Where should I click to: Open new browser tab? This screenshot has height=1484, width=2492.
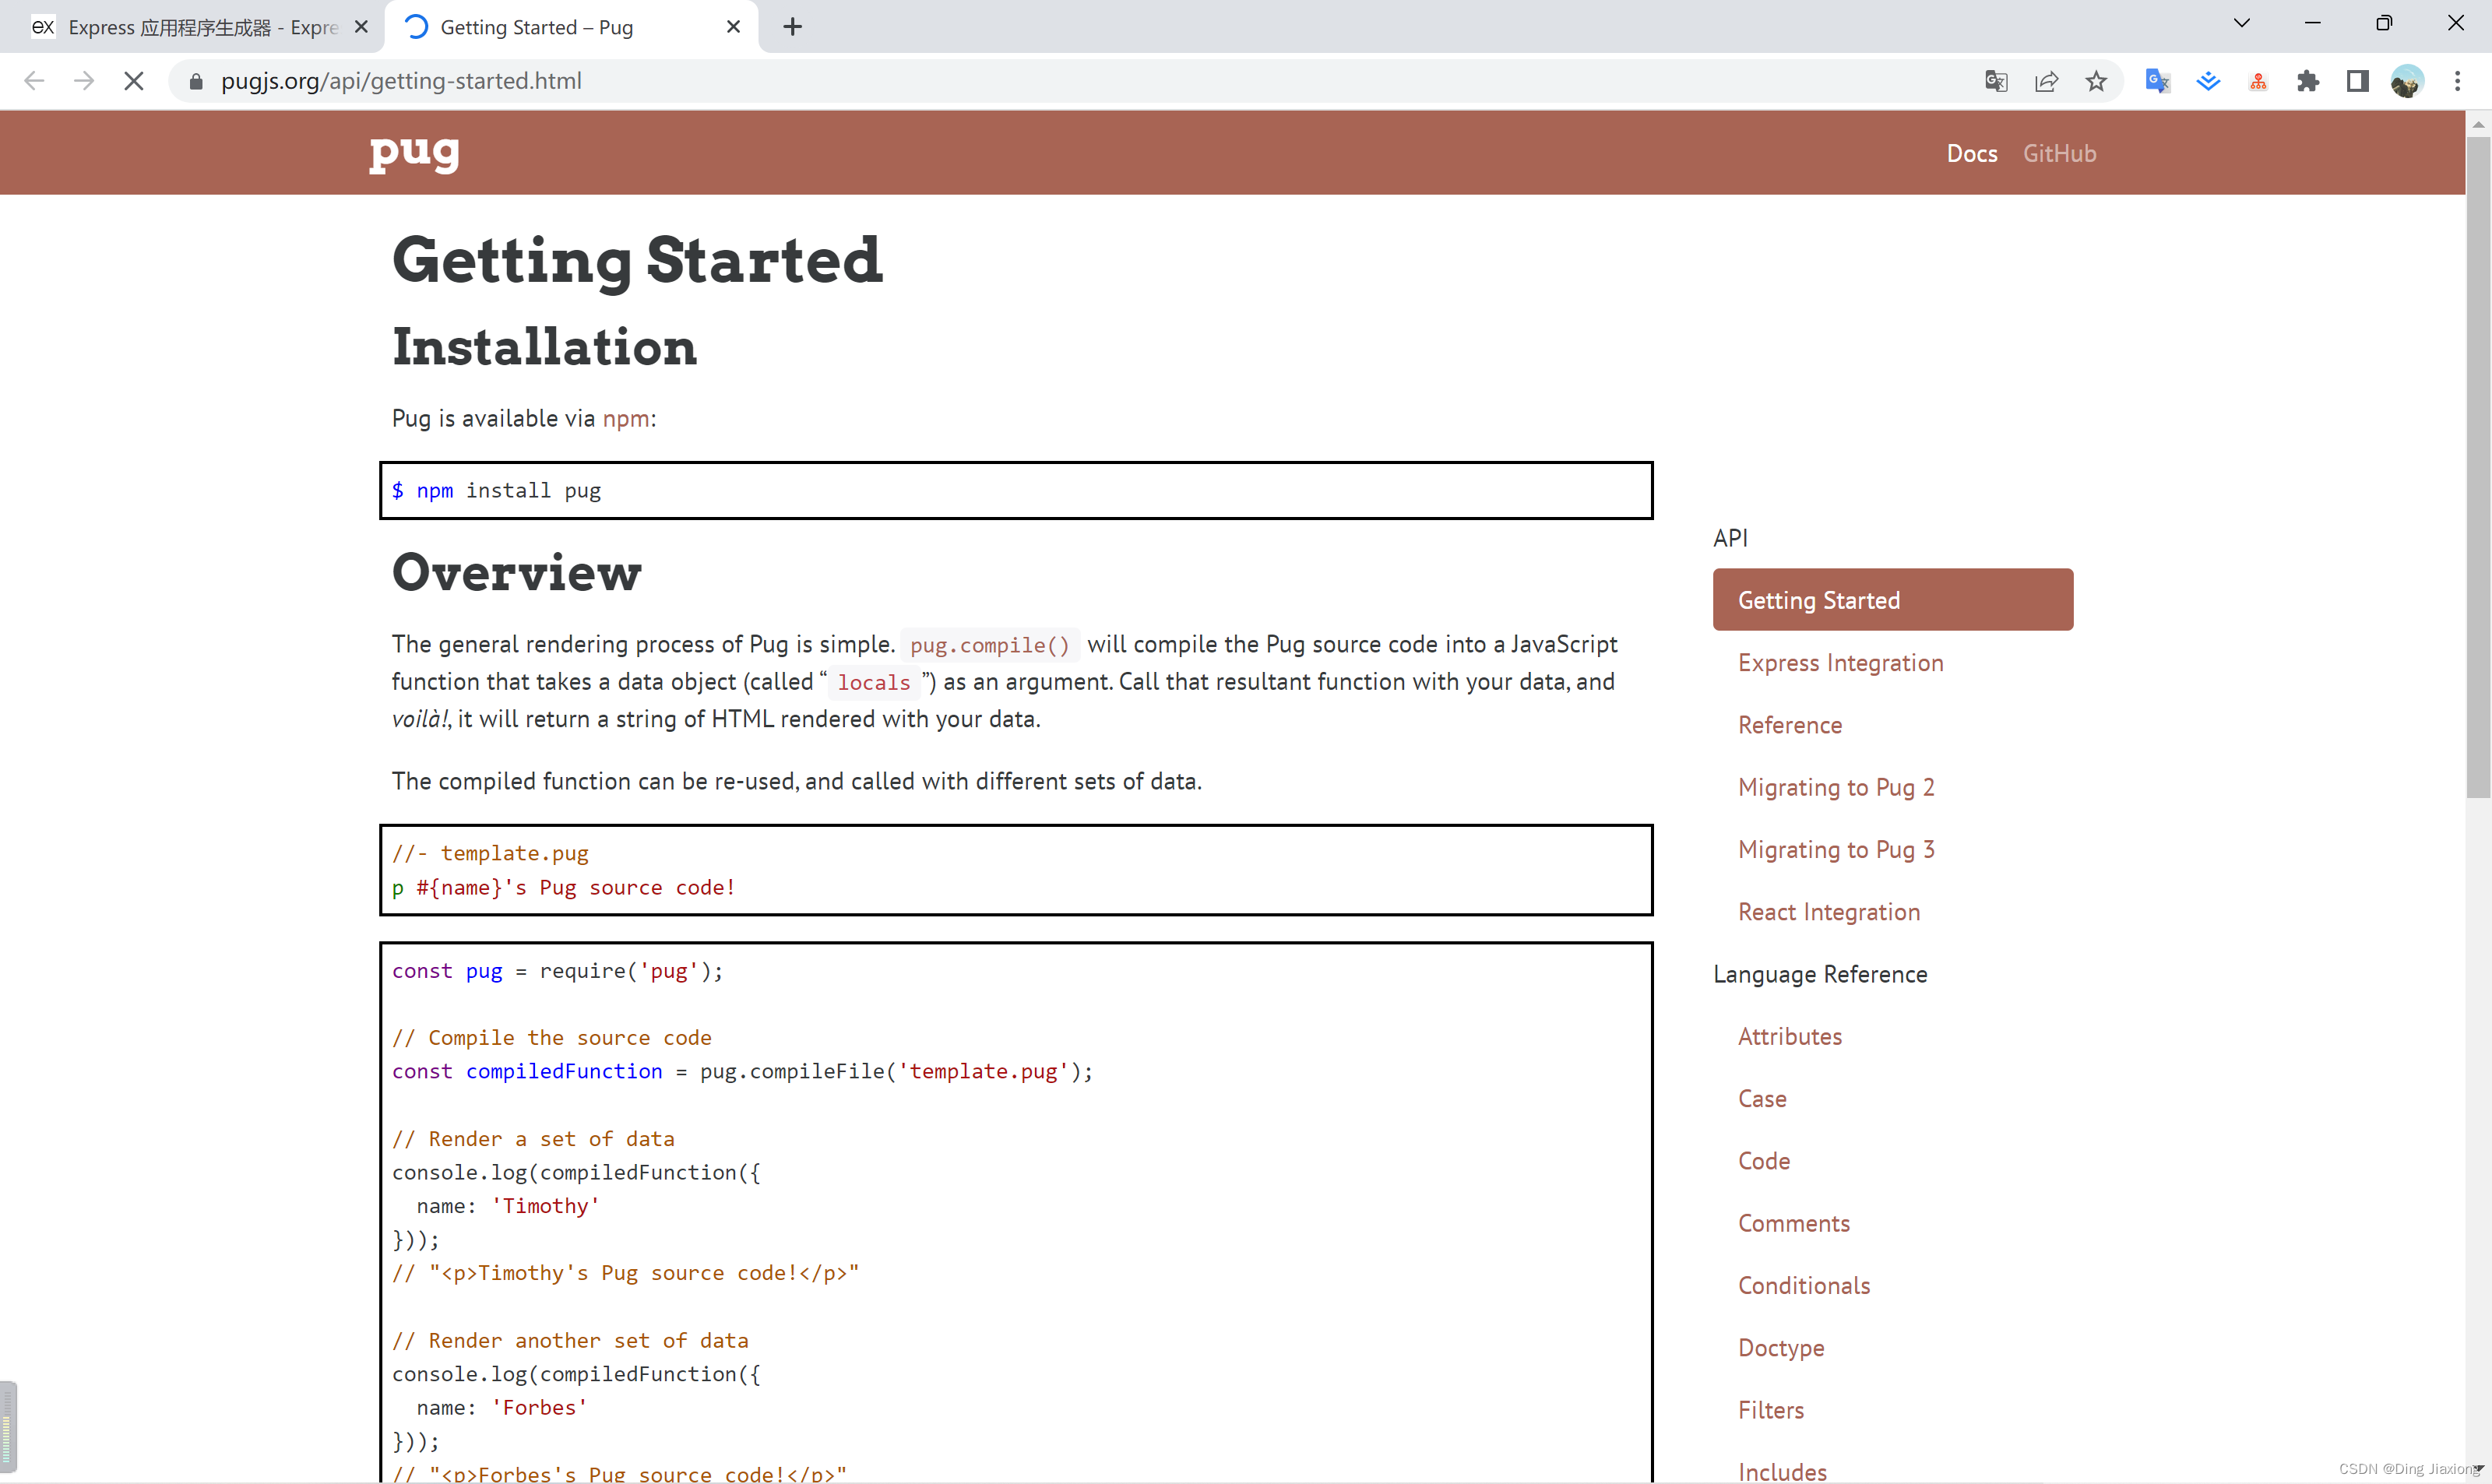pyautogui.click(x=792, y=27)
